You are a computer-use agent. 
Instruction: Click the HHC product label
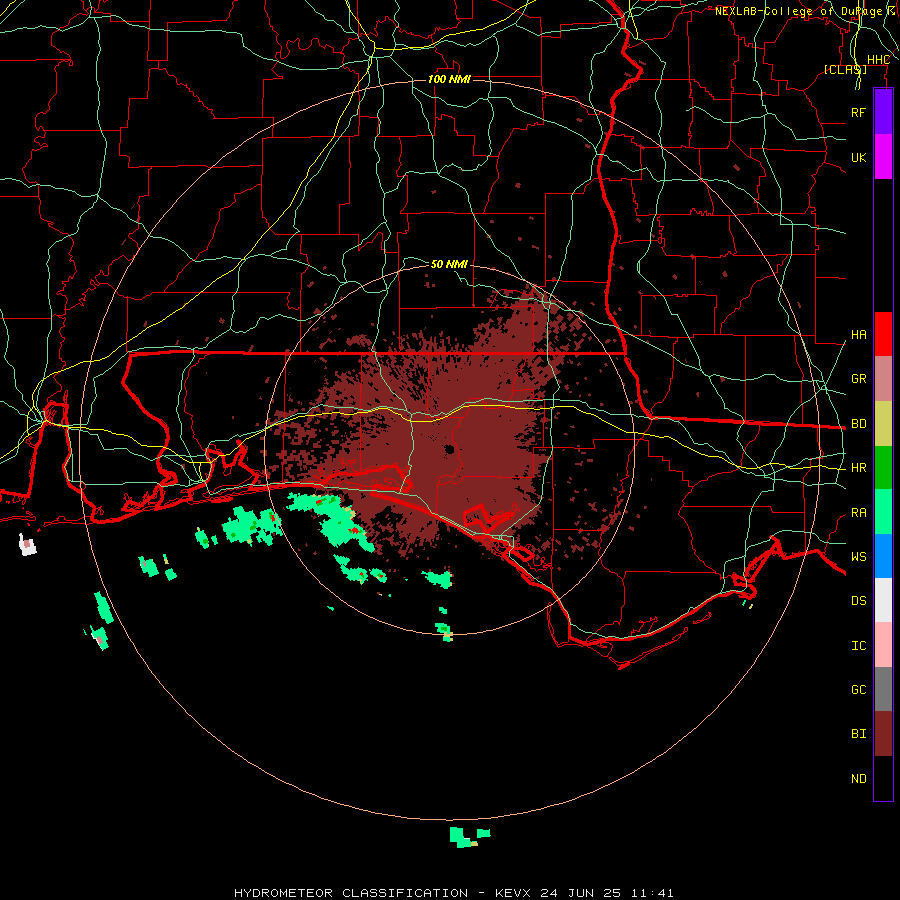pyautogui.click(x=878, y=60)
